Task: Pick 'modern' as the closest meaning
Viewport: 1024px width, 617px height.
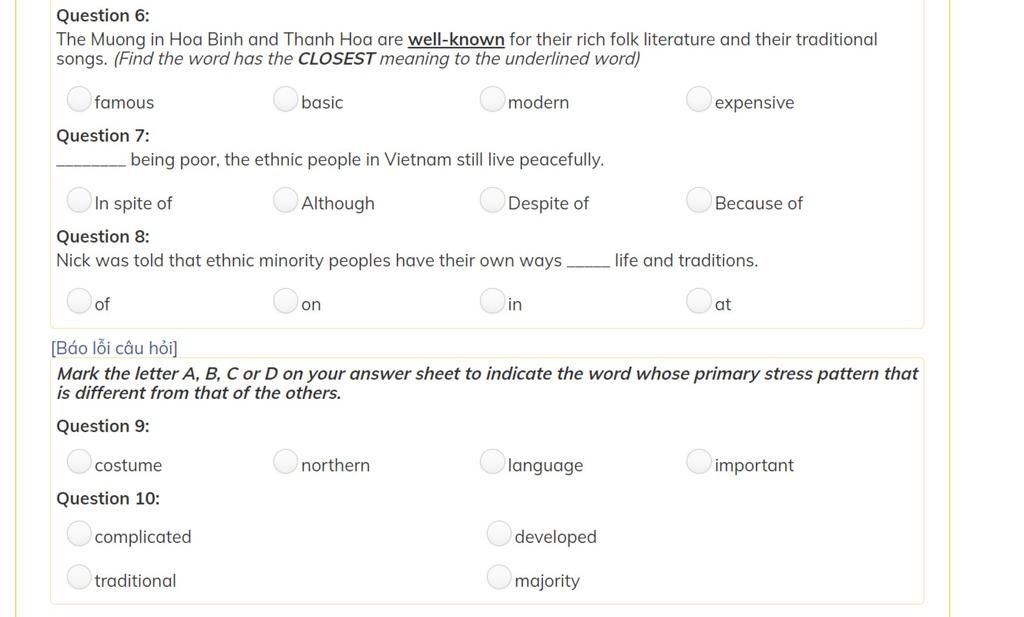Action: tap(492, 99)
